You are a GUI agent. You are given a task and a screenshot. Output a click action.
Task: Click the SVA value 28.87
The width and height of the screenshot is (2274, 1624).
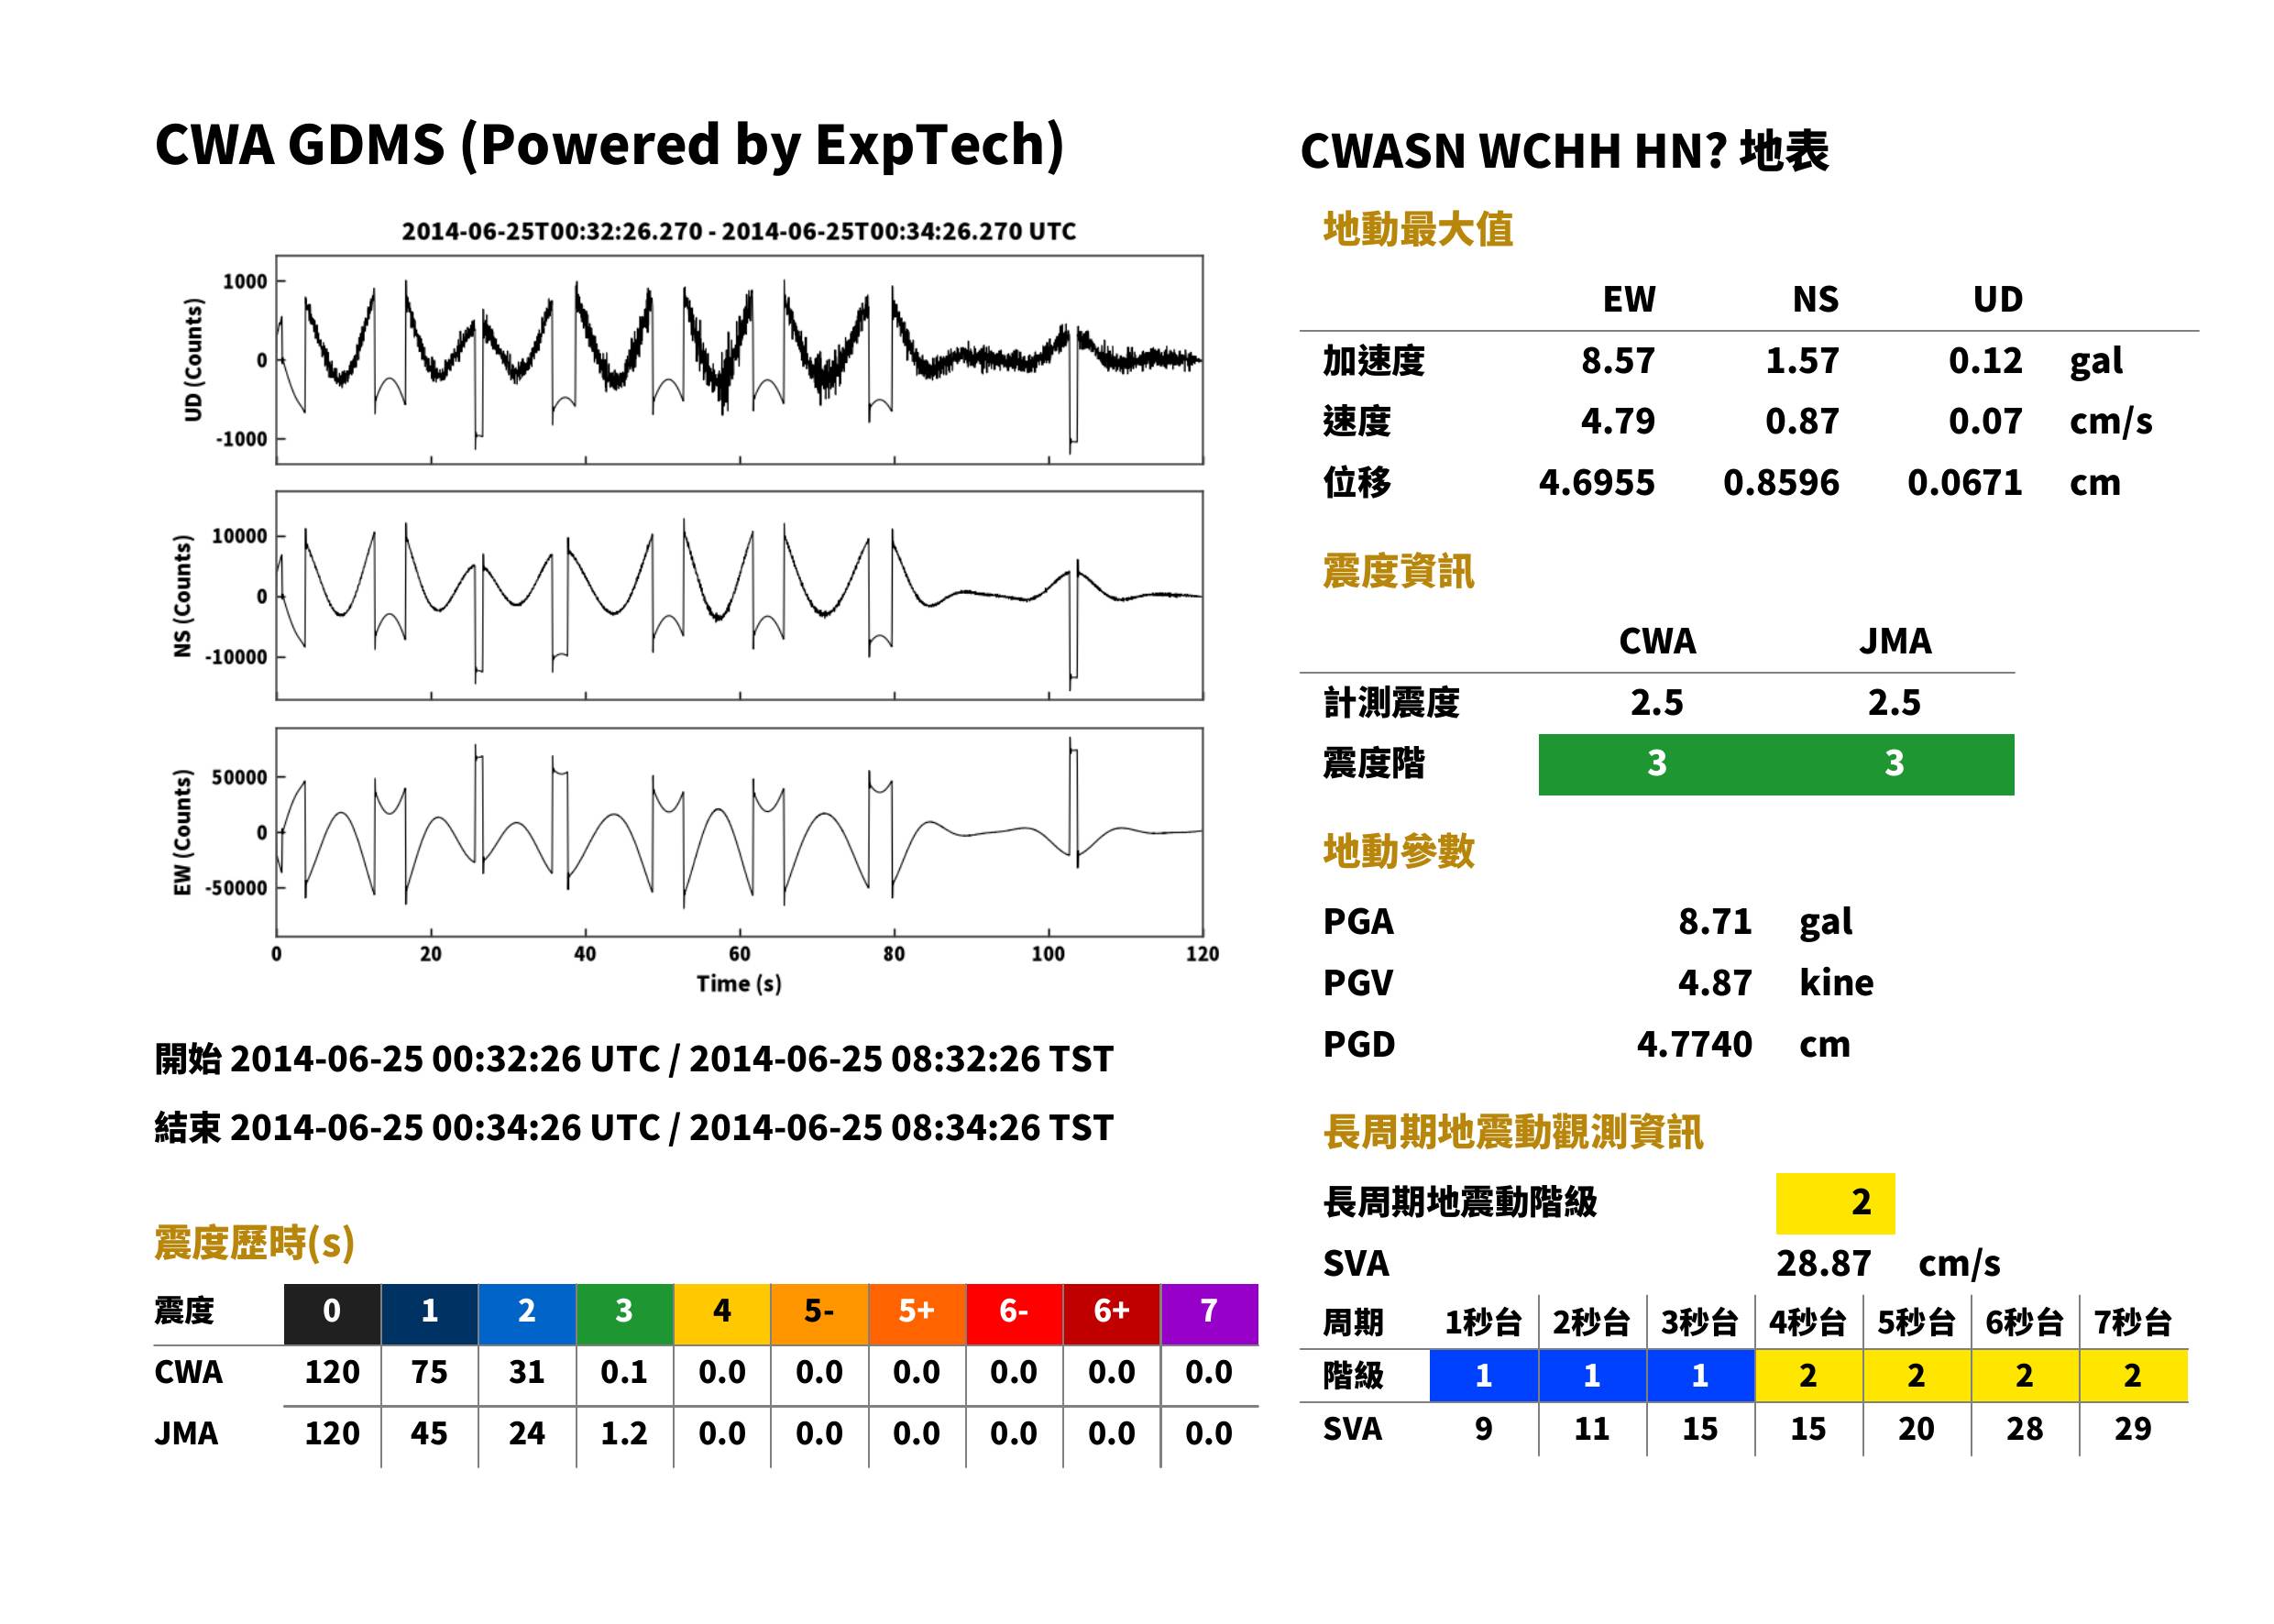tap(1823, 1263)
